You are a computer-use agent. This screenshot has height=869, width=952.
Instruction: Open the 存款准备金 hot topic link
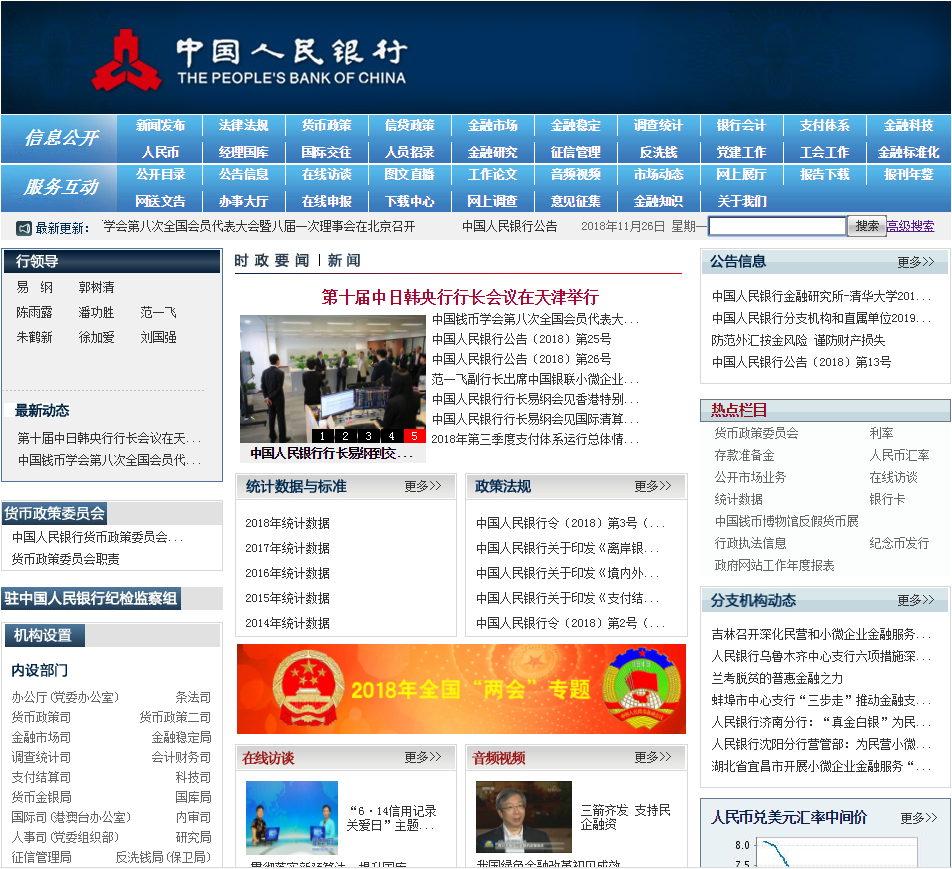pyautogui.click(x=744, y=455)
